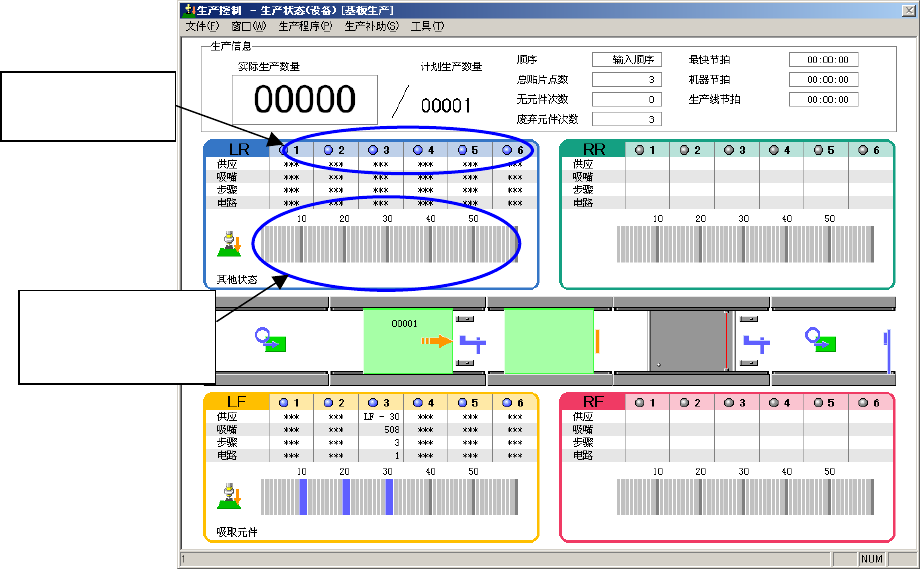The height and width of the screenshot is (569, 920).
Task: Click the 无元件次数 value field
Action: pos(627,99)
